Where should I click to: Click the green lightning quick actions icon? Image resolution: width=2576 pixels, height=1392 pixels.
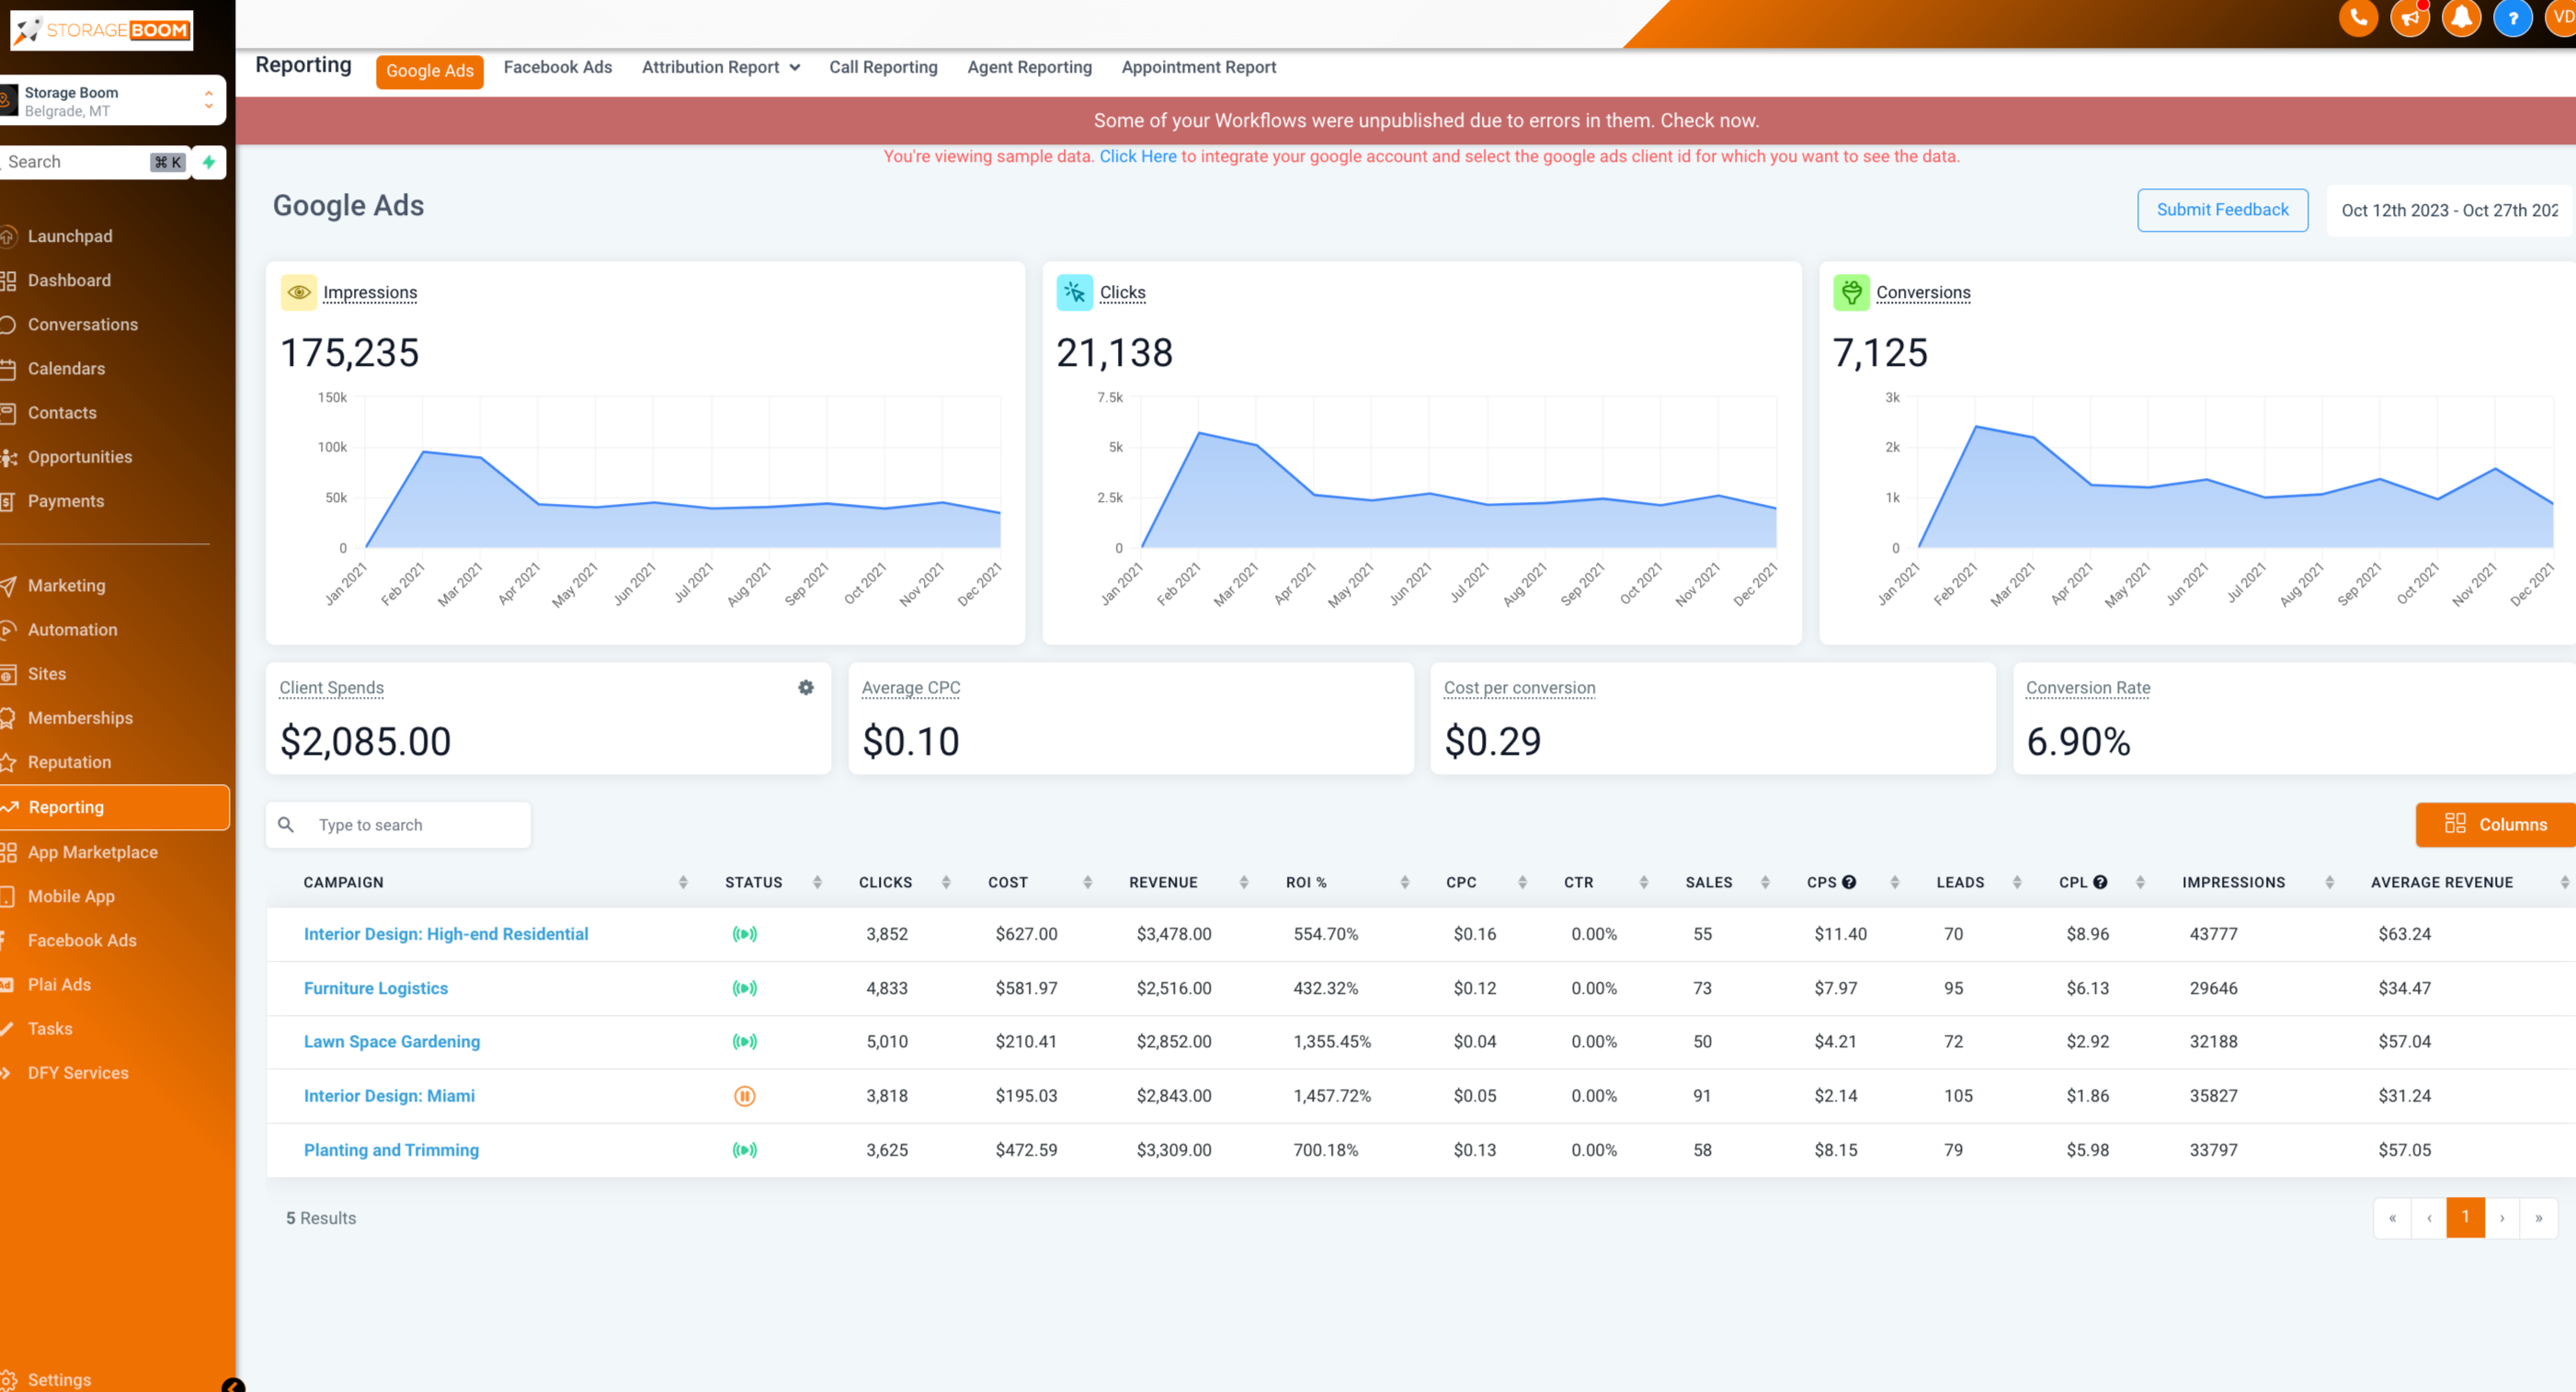point(208,162)
